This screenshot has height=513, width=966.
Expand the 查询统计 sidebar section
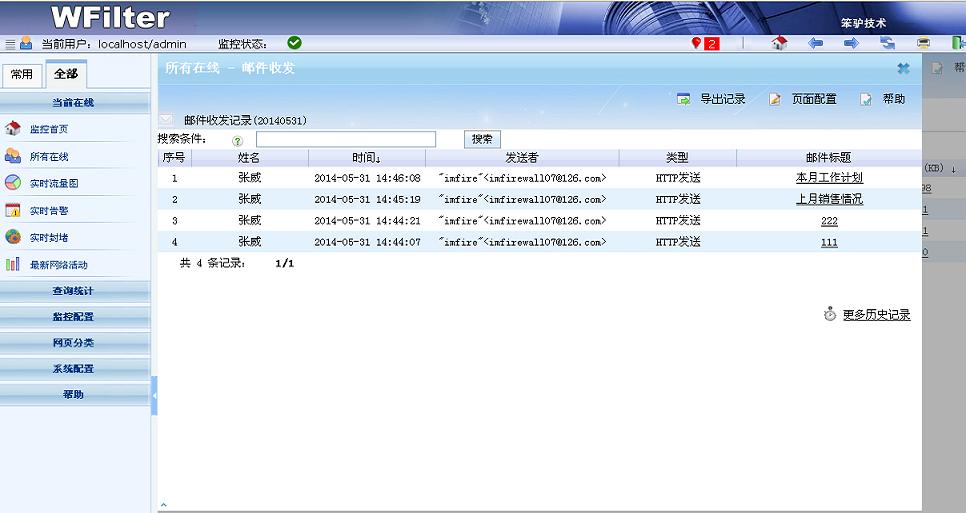(x=73, y=291)
